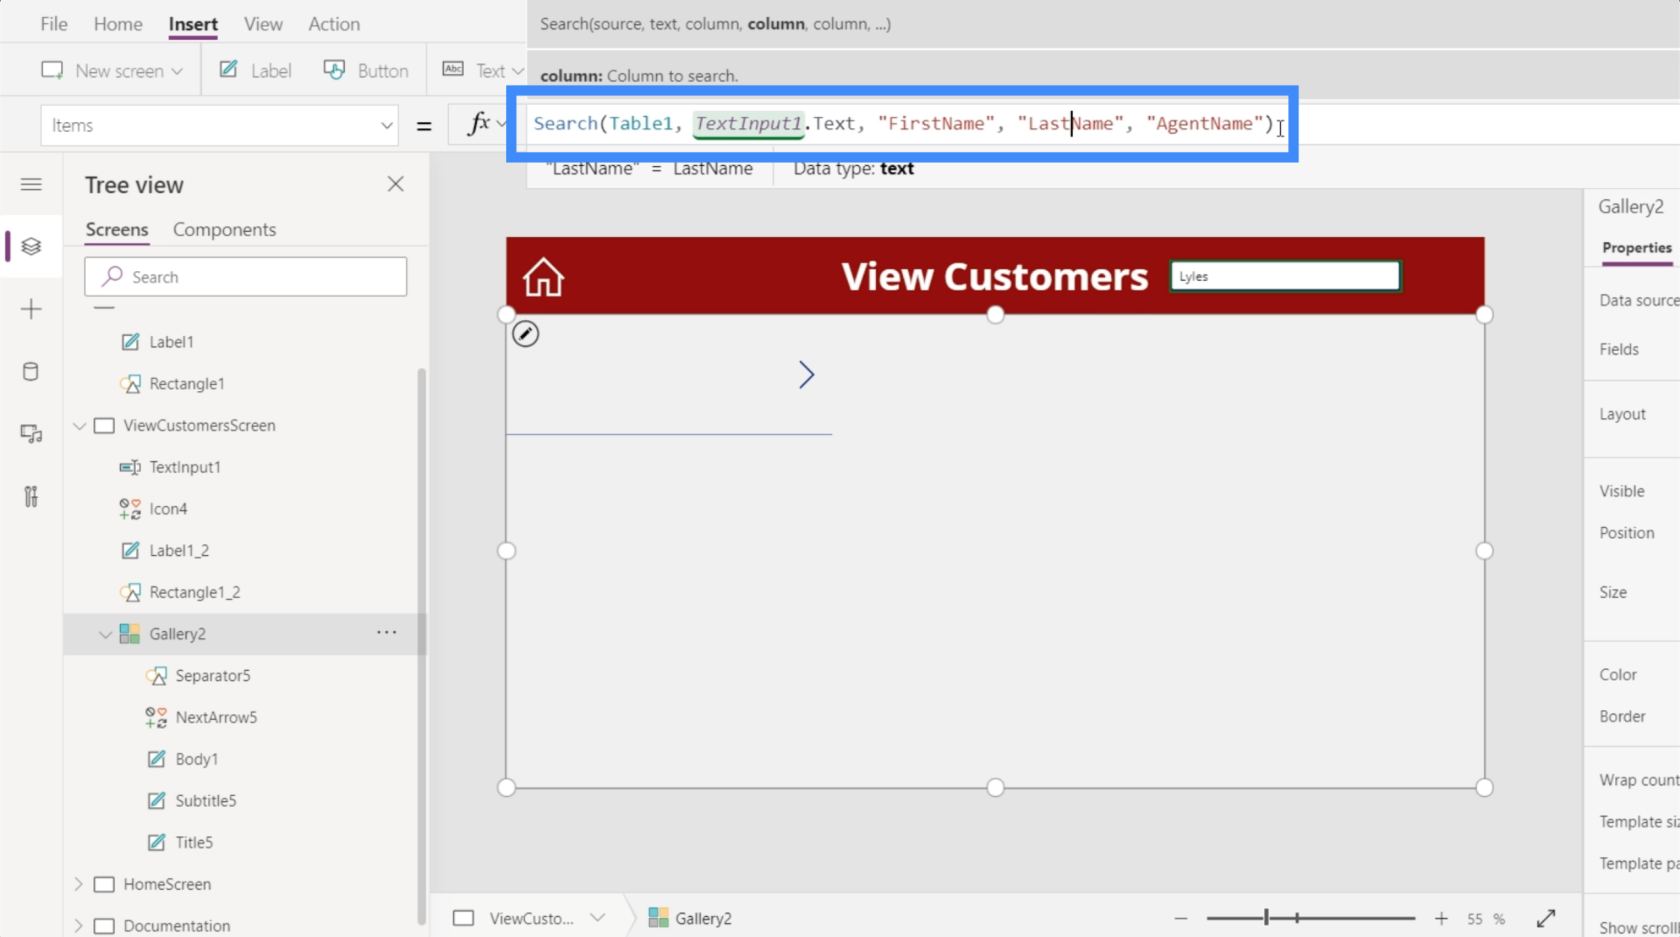Select the HomeScreen tree item
This screenshot has width=1680, height=937.
tap(167, 884)
